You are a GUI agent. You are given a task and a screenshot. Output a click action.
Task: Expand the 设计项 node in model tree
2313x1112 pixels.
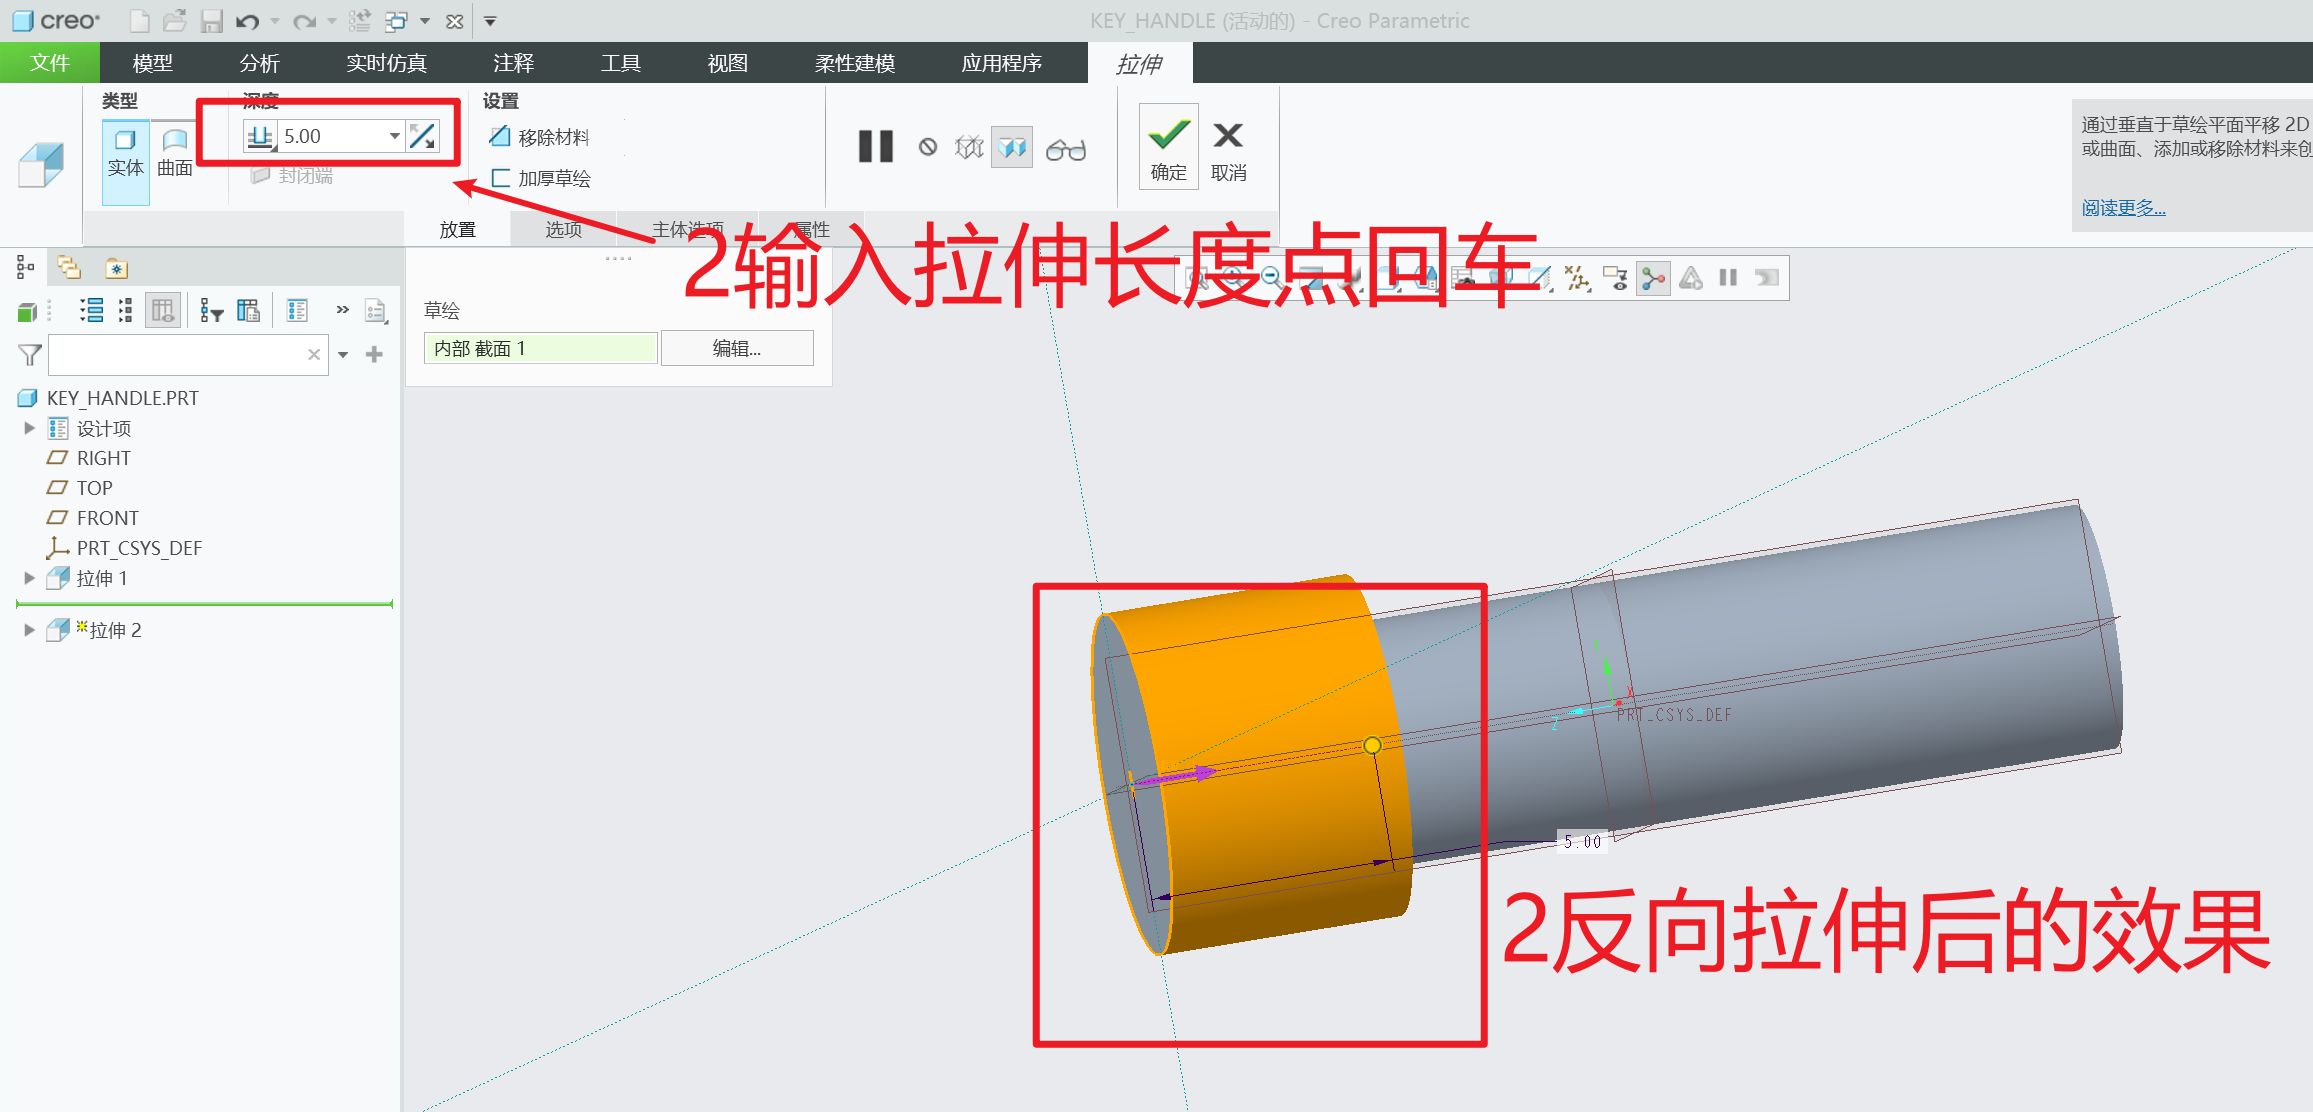coord(28,428)
